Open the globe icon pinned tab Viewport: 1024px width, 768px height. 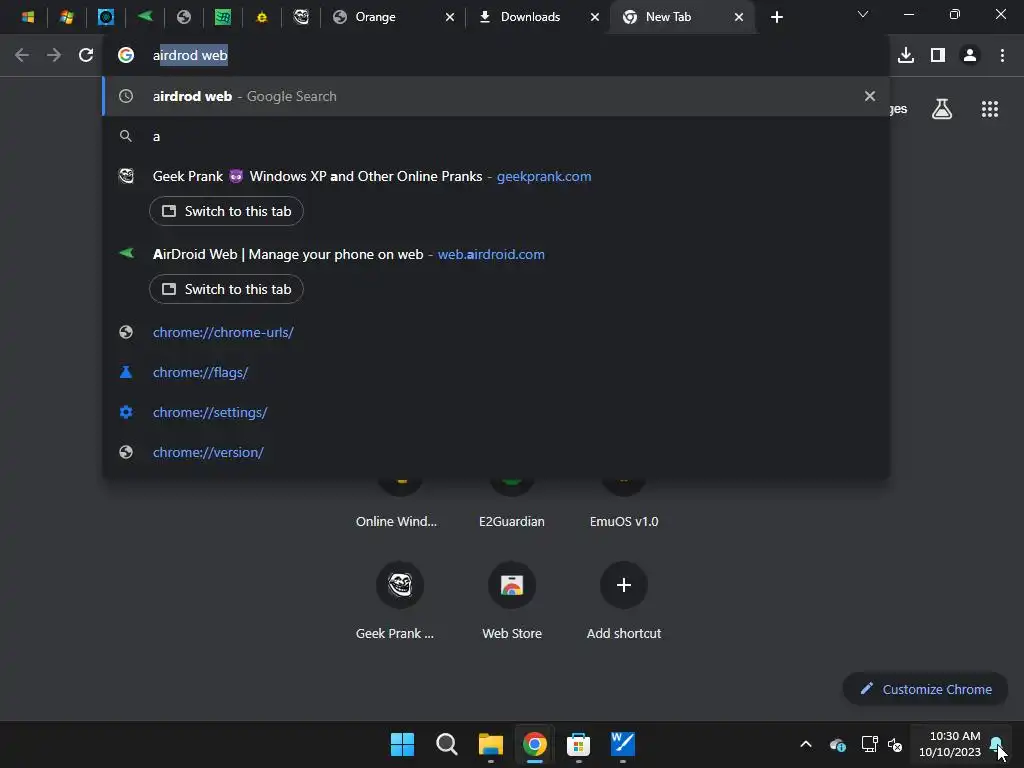coord(184,17)
